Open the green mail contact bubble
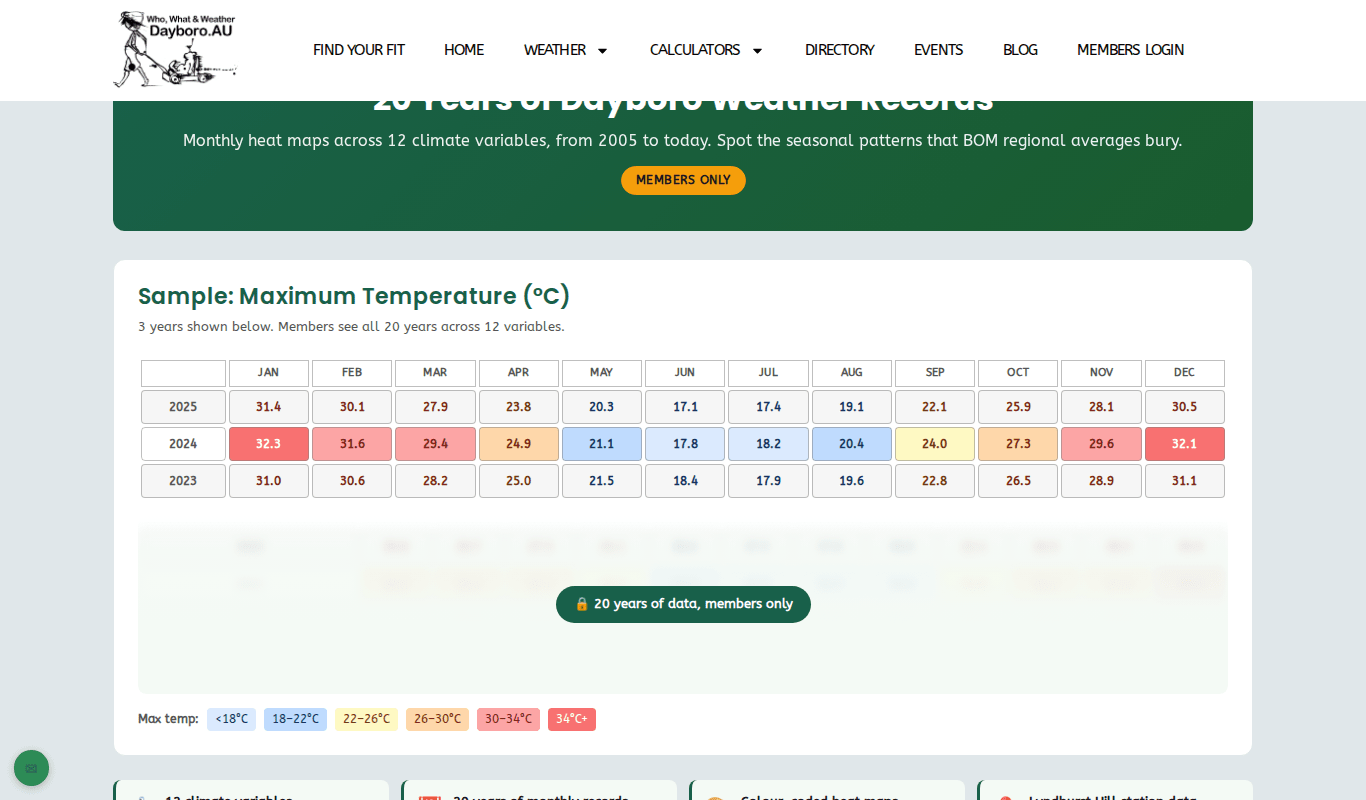This screenshot has height=800, width=1366. click(31, 768)
